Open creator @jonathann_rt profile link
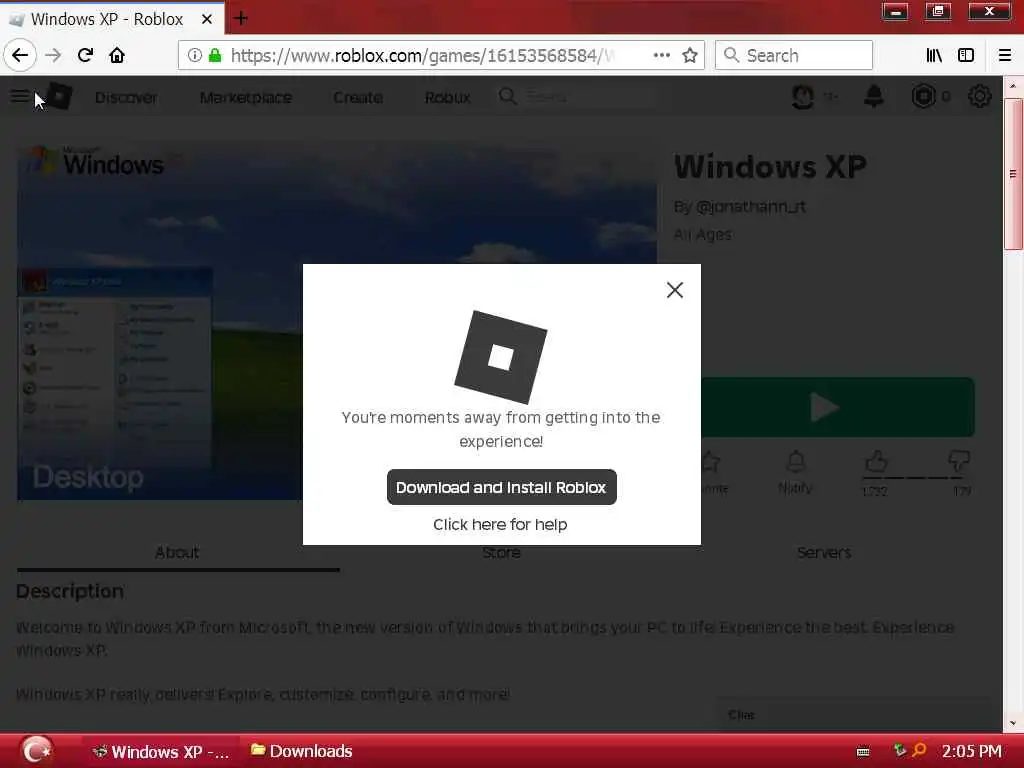The image size is (1024, 768). pos(750,207)
